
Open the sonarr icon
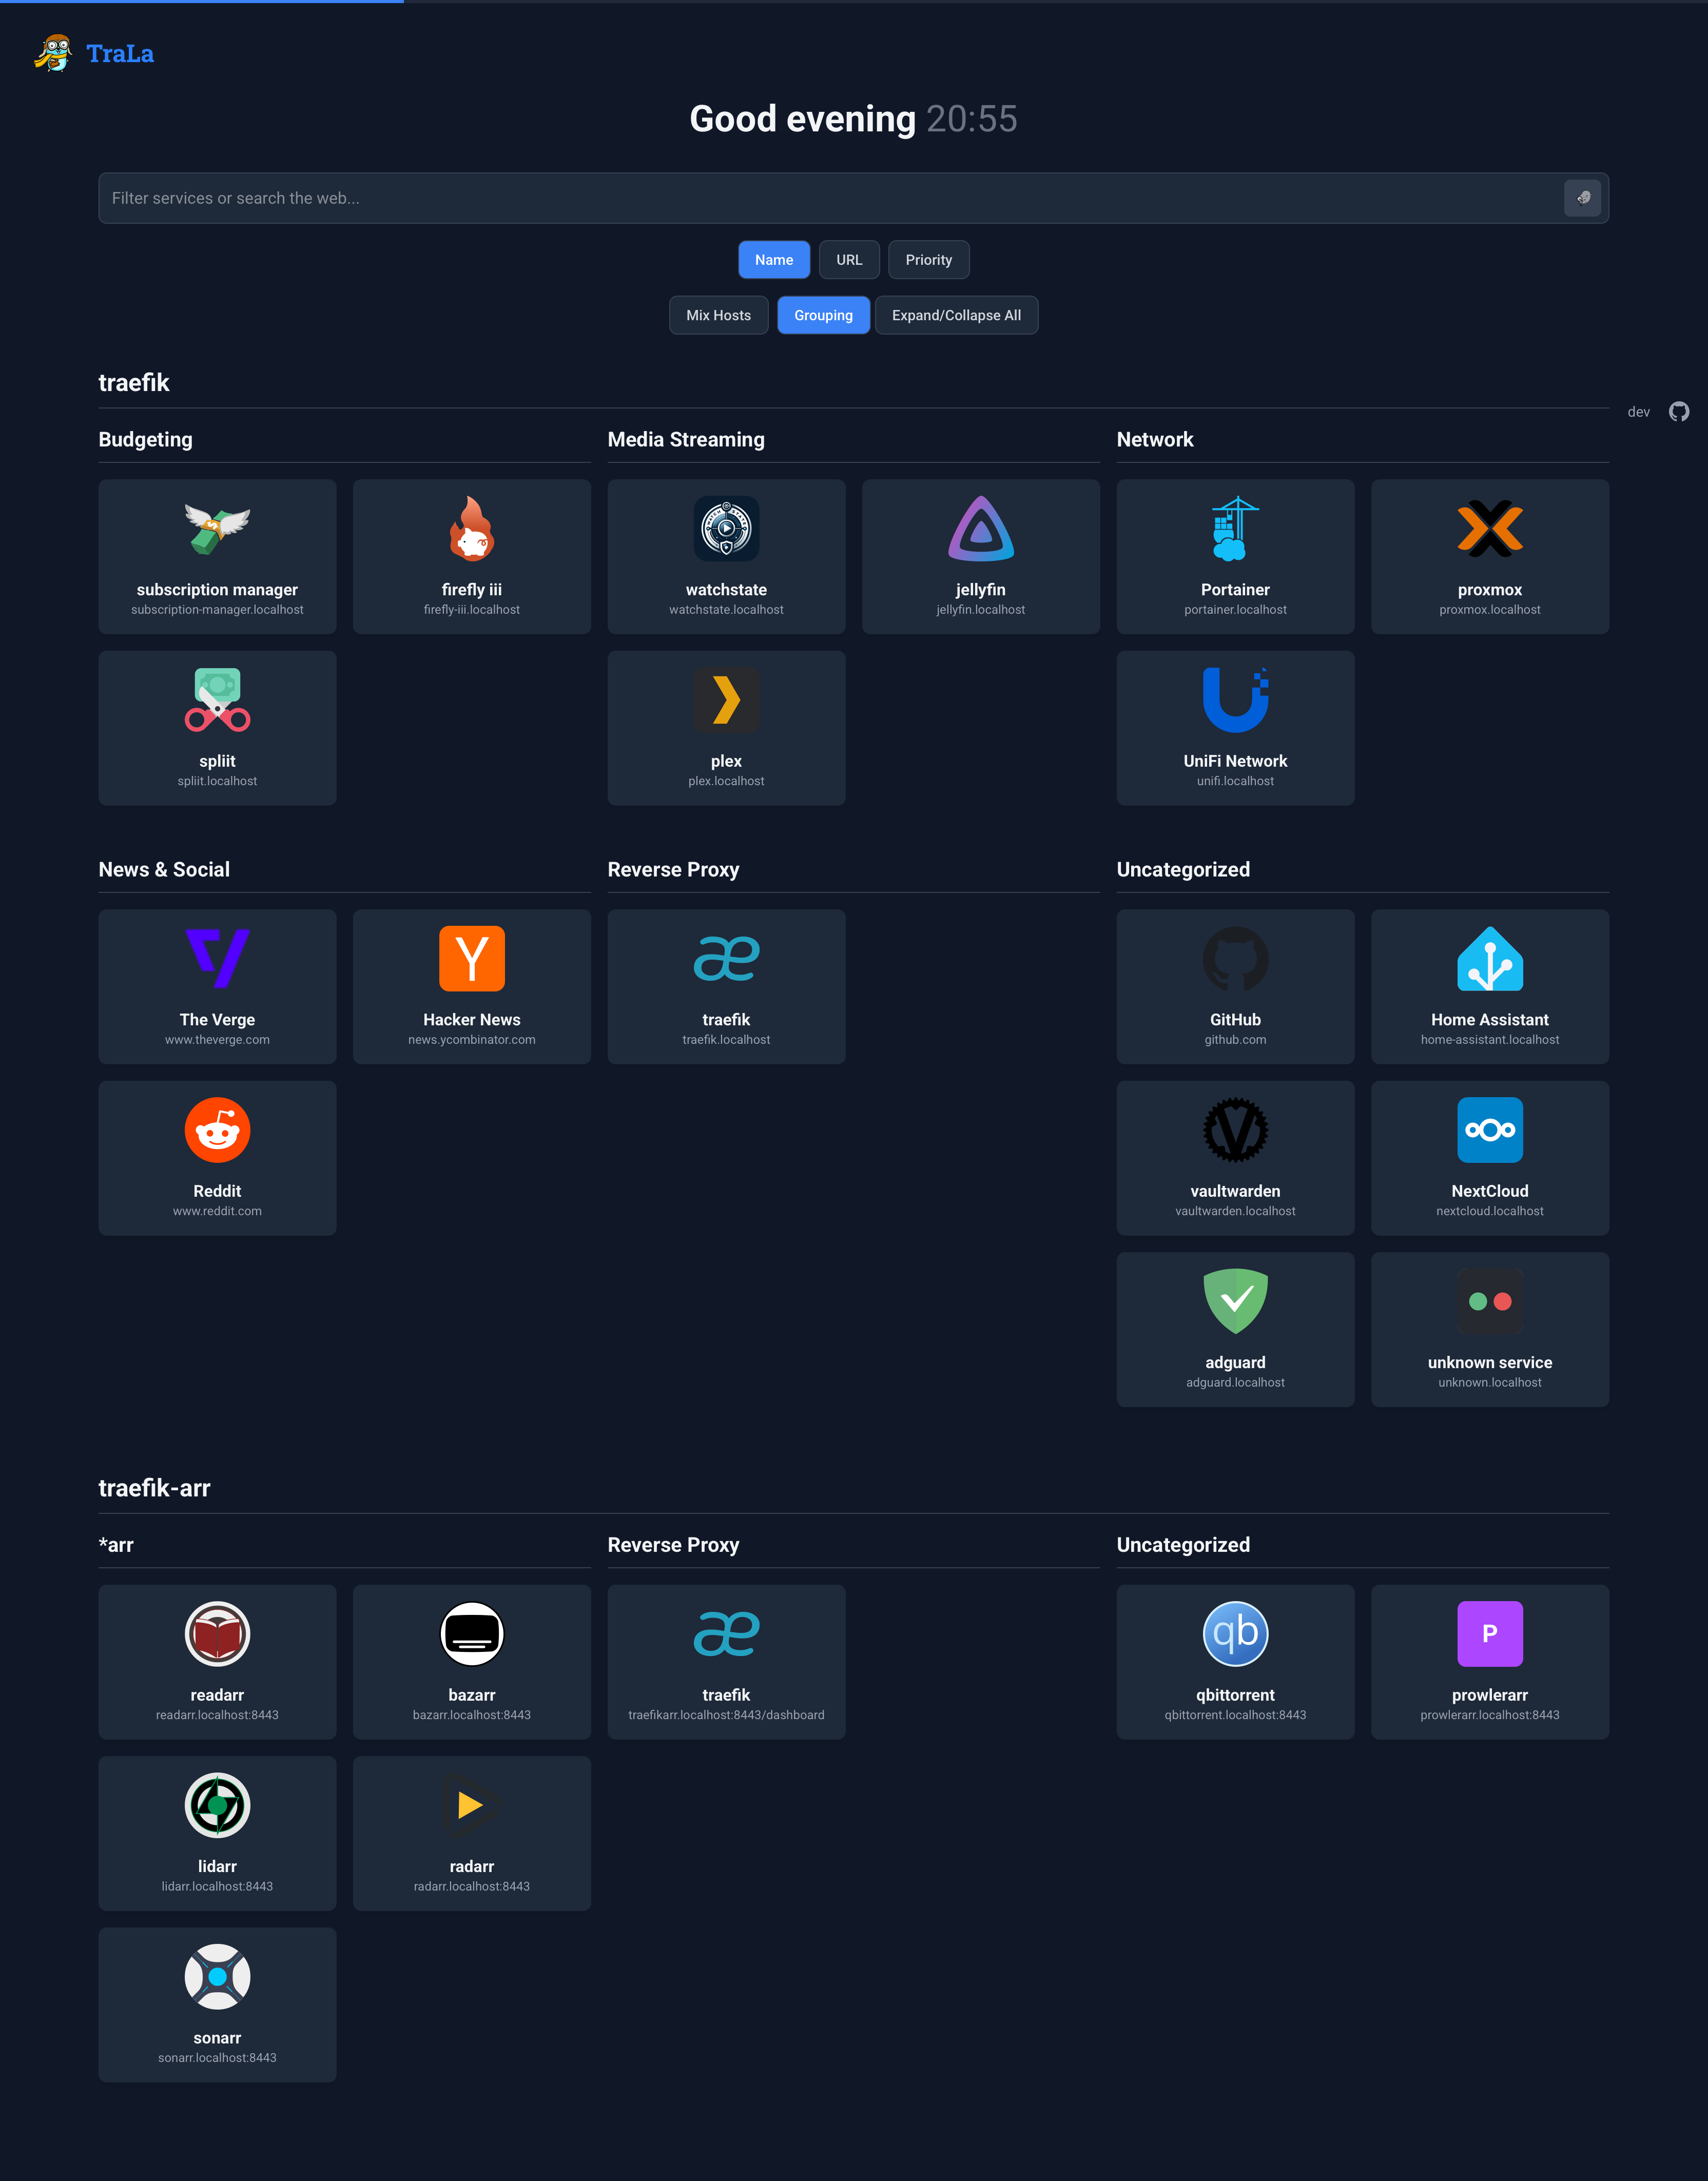tap(217, 1977)
